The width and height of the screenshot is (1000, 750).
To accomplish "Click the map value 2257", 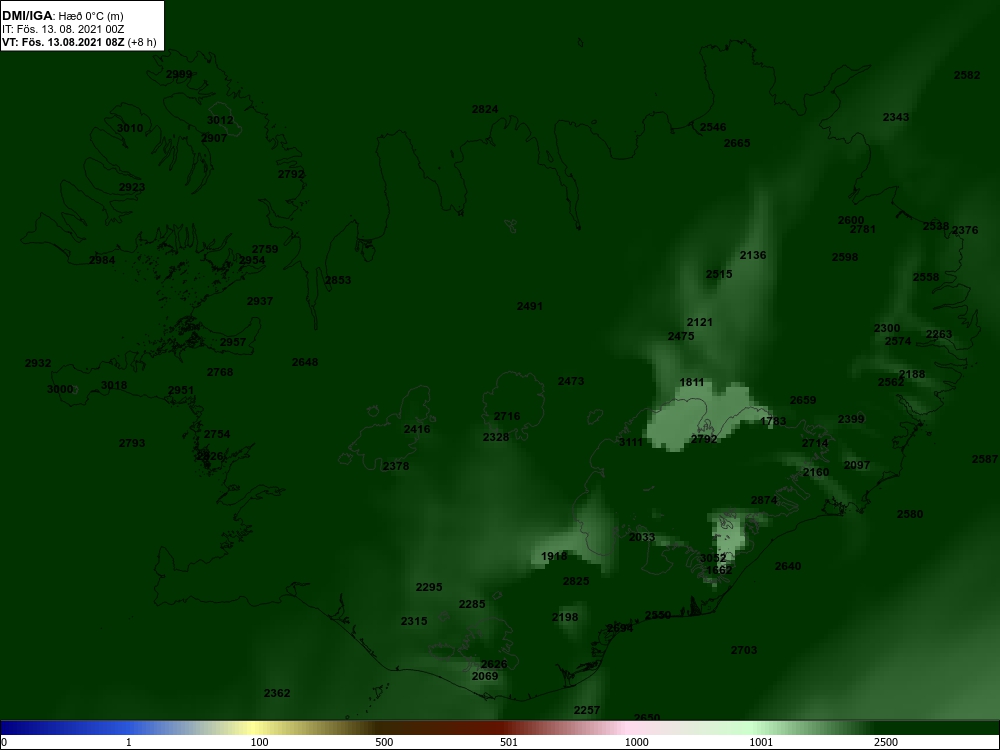I will point(587,710).
